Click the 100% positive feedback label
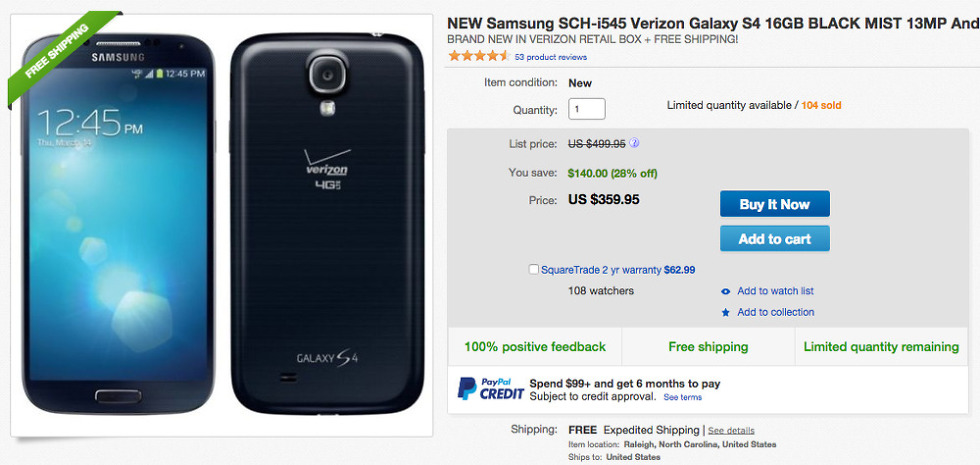The height and width of the screenshot is (465, 980). (535, 347)
